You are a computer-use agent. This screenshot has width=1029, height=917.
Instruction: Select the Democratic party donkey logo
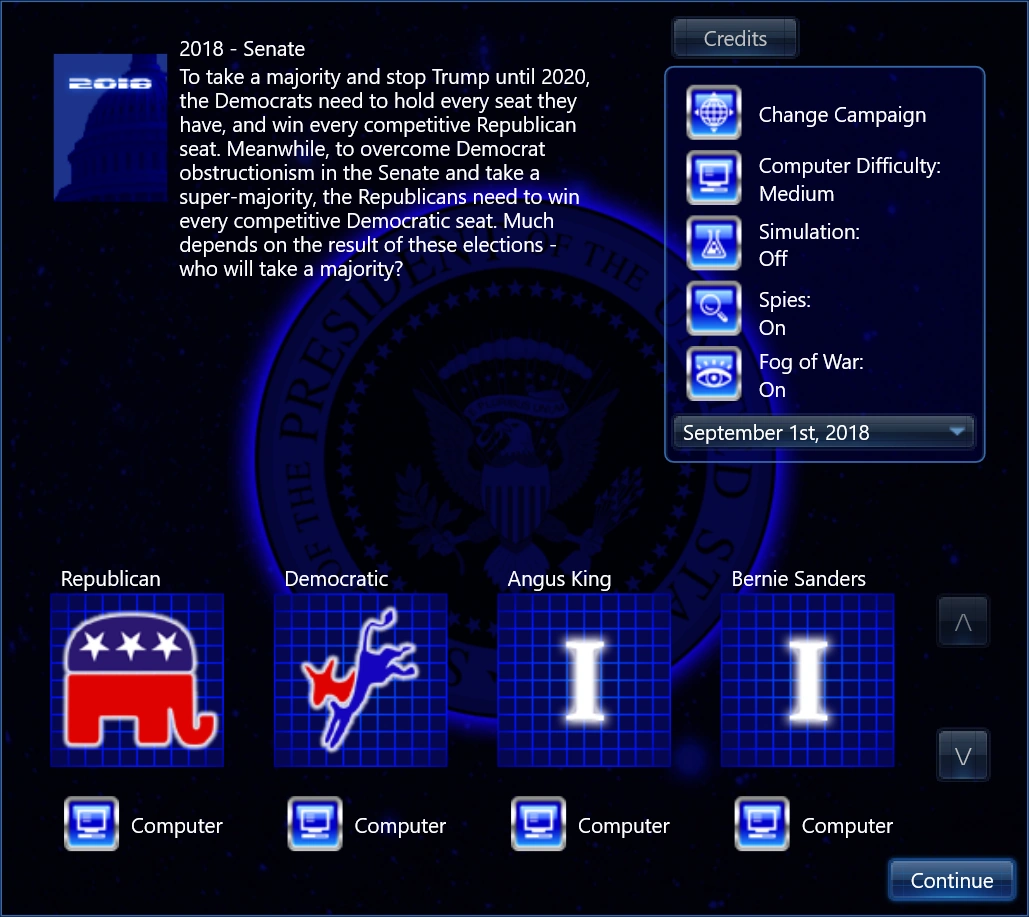click(x=360, y=680)
